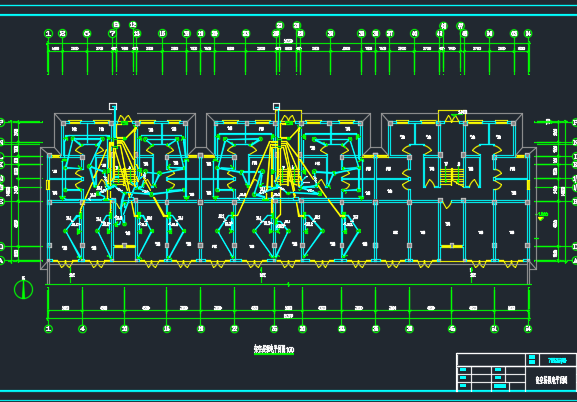Click the staircase symbol in right unit
This screenshot has width=577, height=402.
pos(452,177)
